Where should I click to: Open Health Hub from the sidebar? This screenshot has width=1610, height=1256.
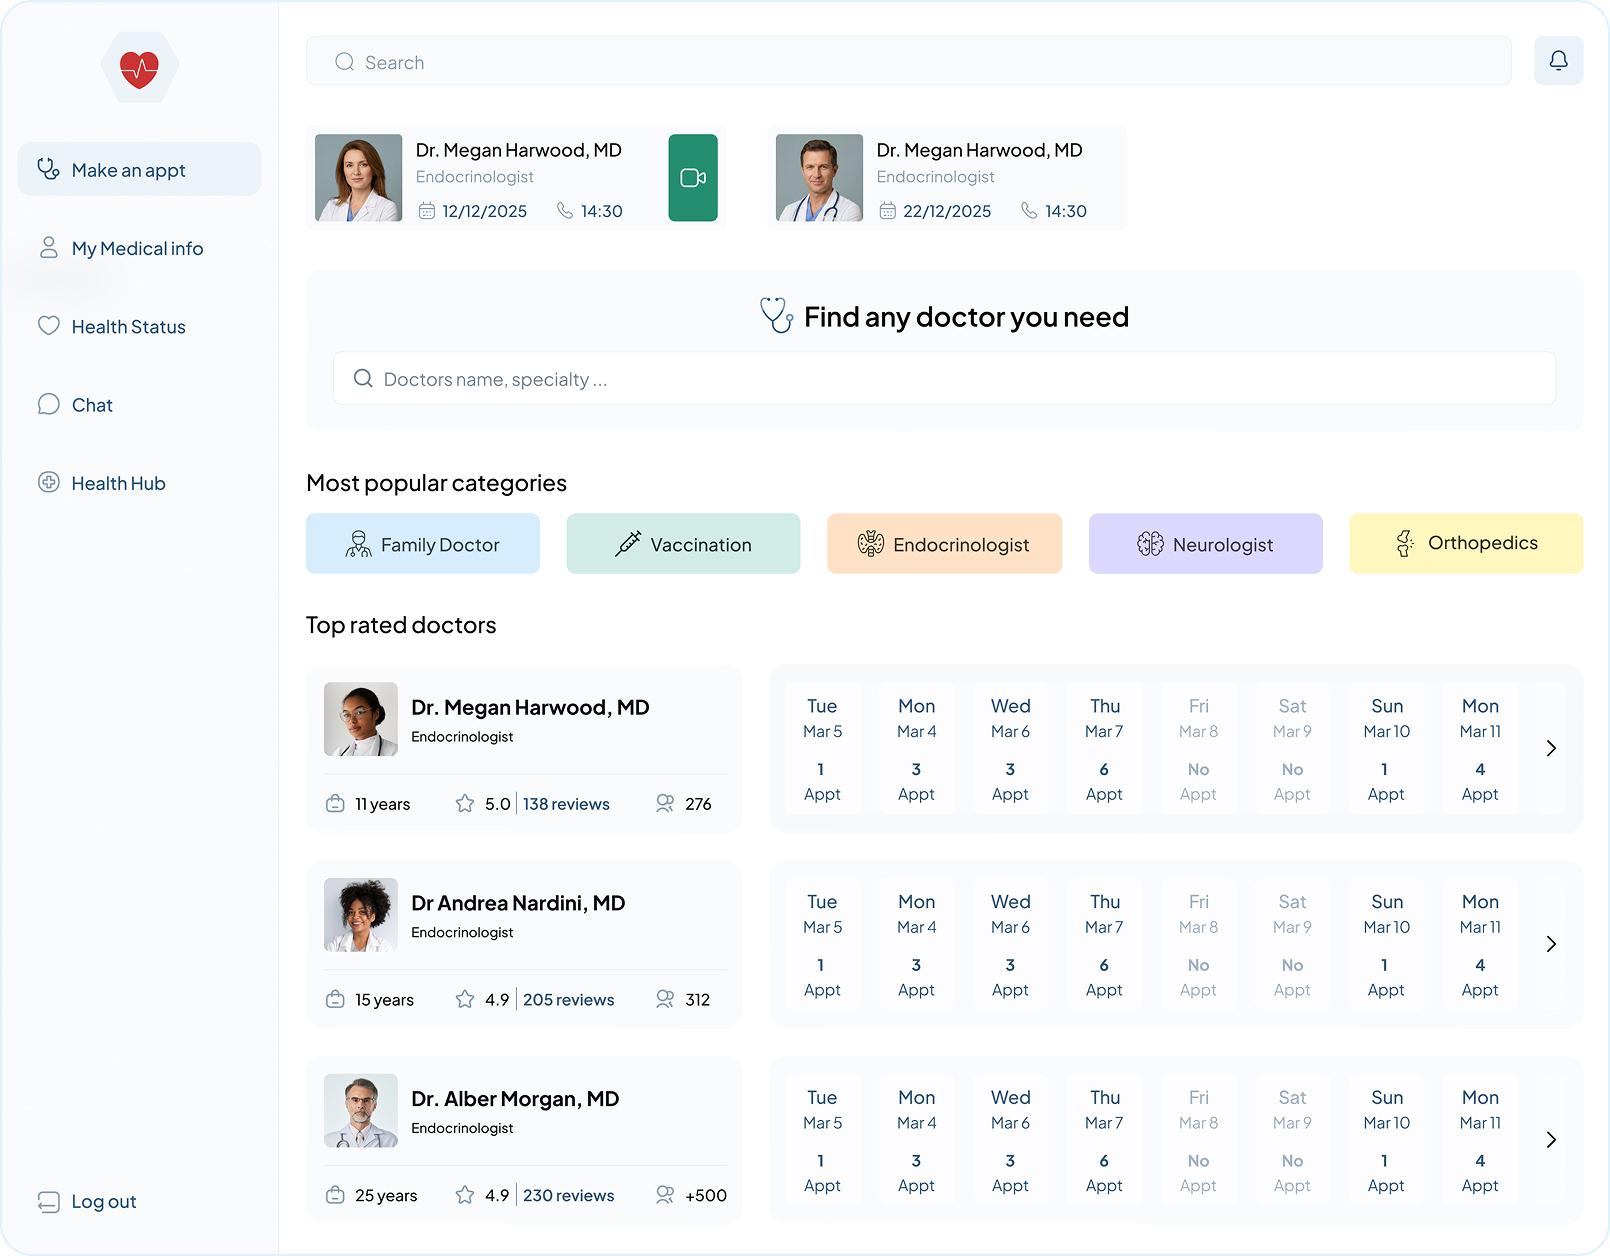pyautogui.click(x=118, y=483)
